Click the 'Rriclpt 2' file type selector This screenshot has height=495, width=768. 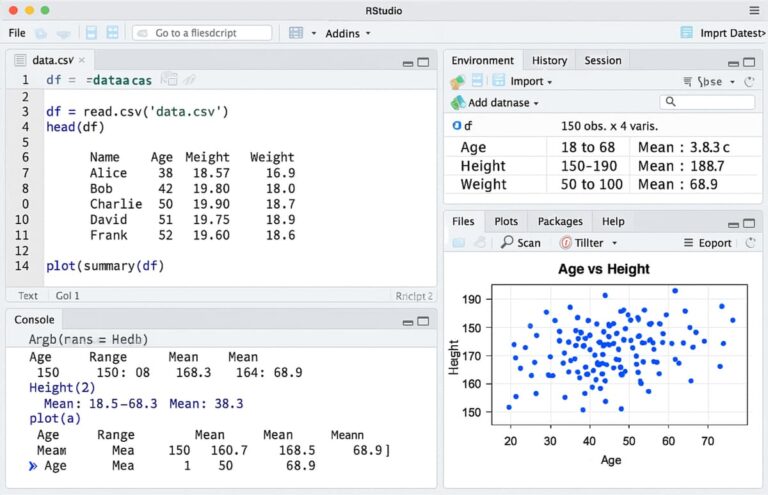click(x=414, y=296)
